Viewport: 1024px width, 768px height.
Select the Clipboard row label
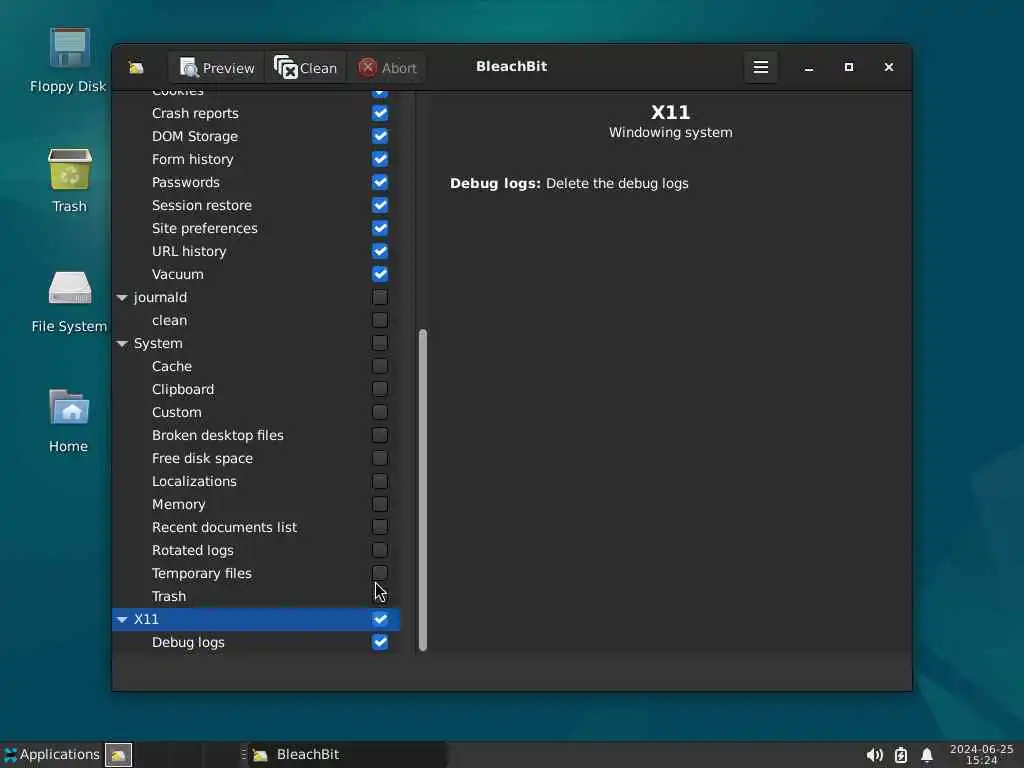tap(183, 389)
